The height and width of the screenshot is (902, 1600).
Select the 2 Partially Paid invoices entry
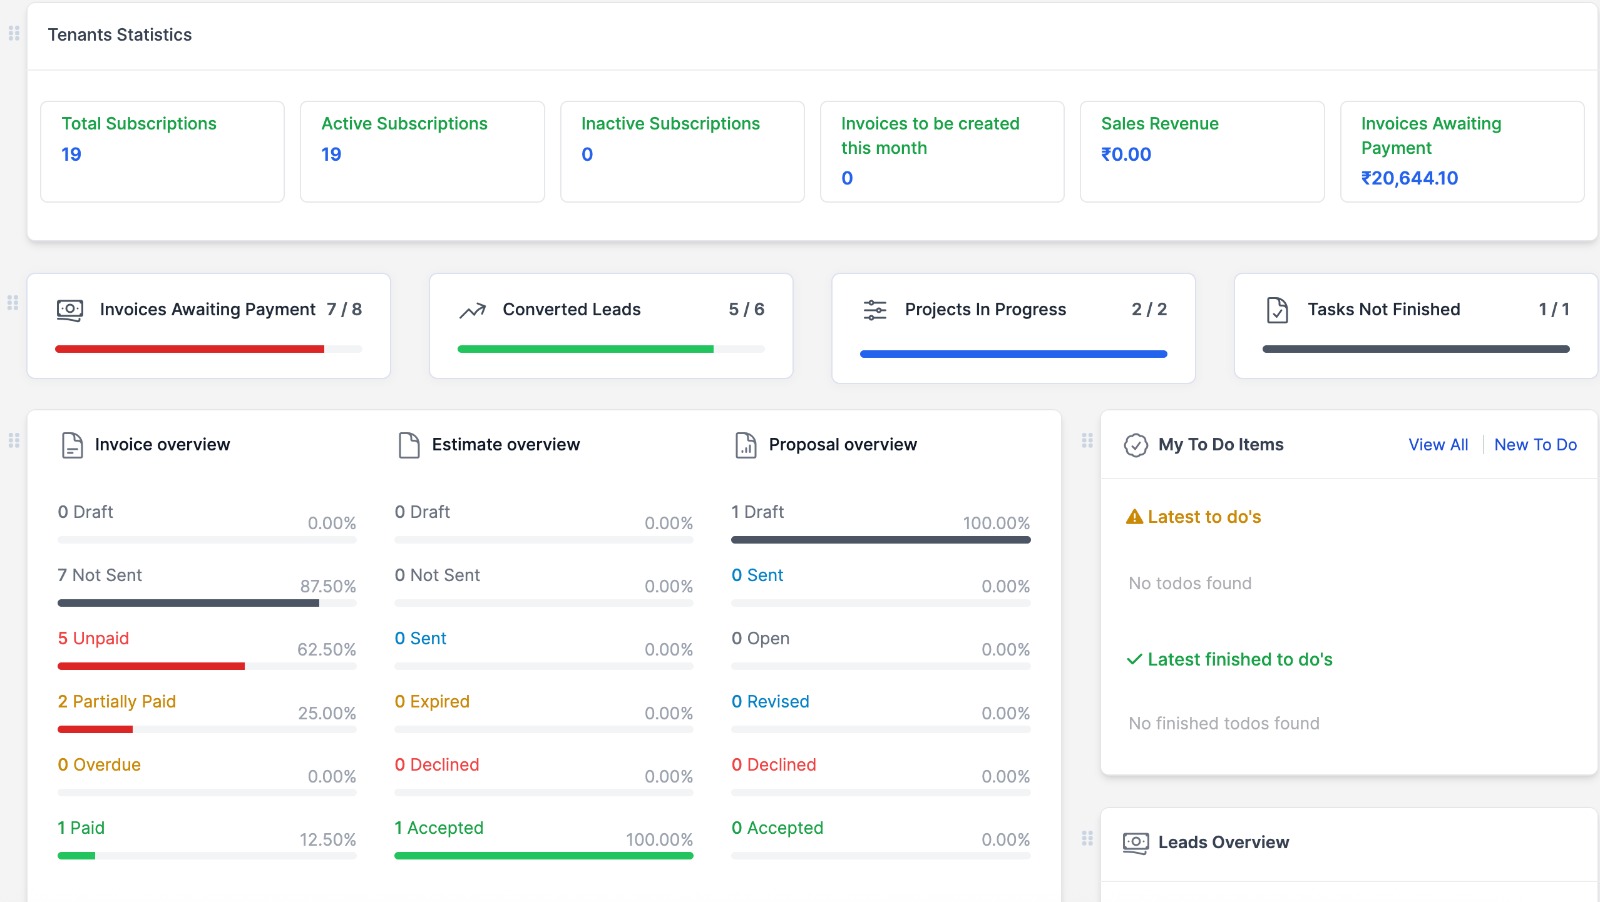coord(116,701)
